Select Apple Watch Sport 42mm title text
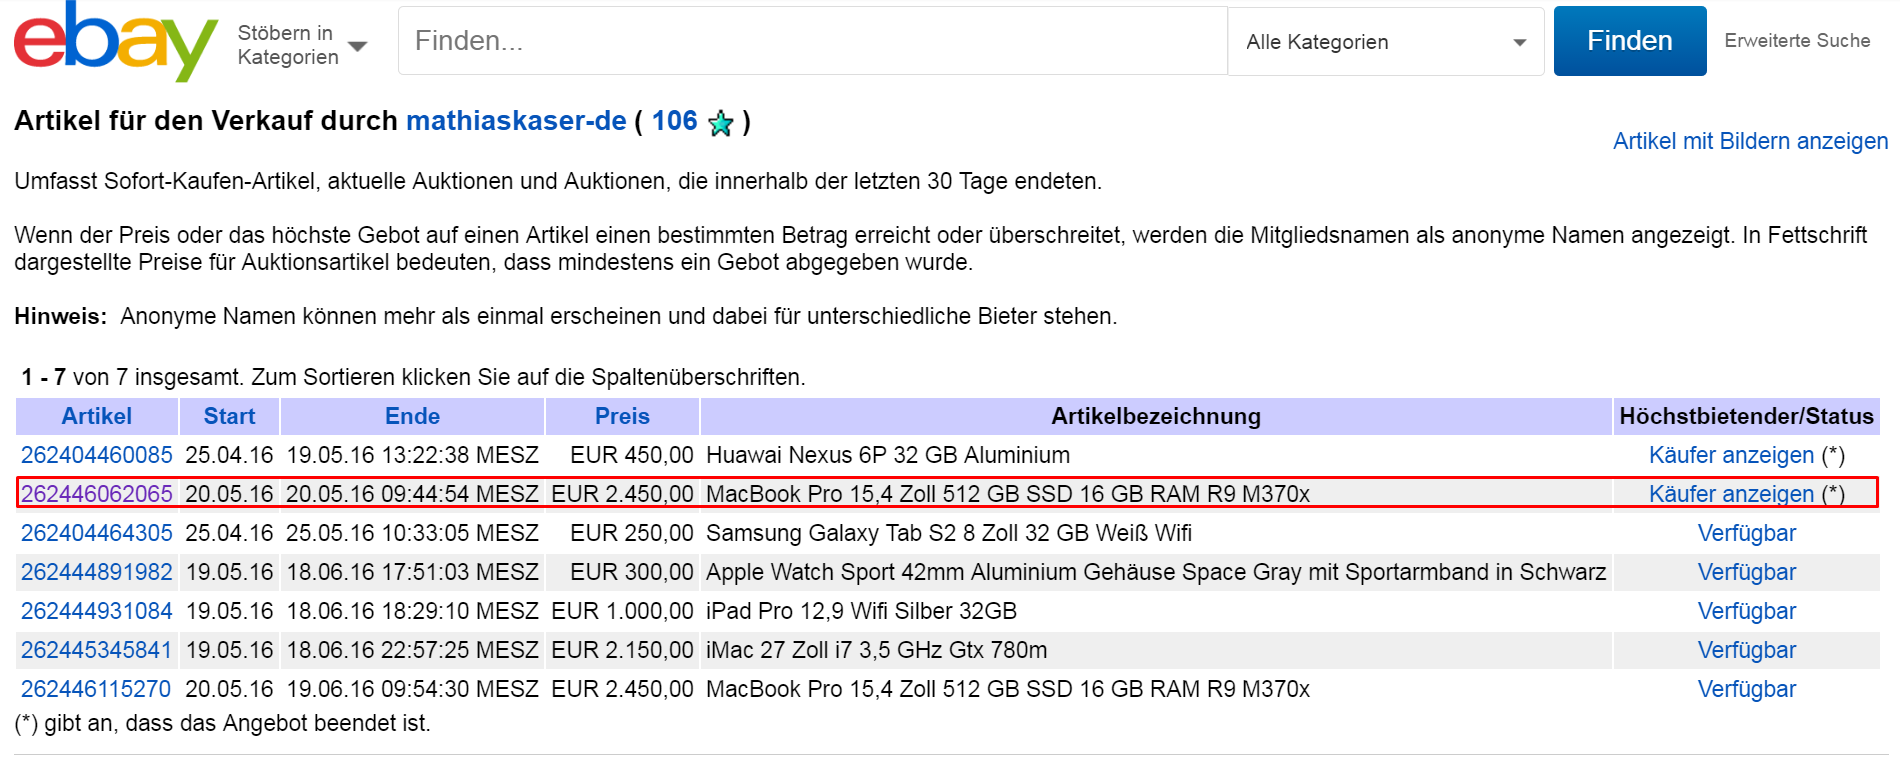1900x767 pixels. (x=1156, y=572)
